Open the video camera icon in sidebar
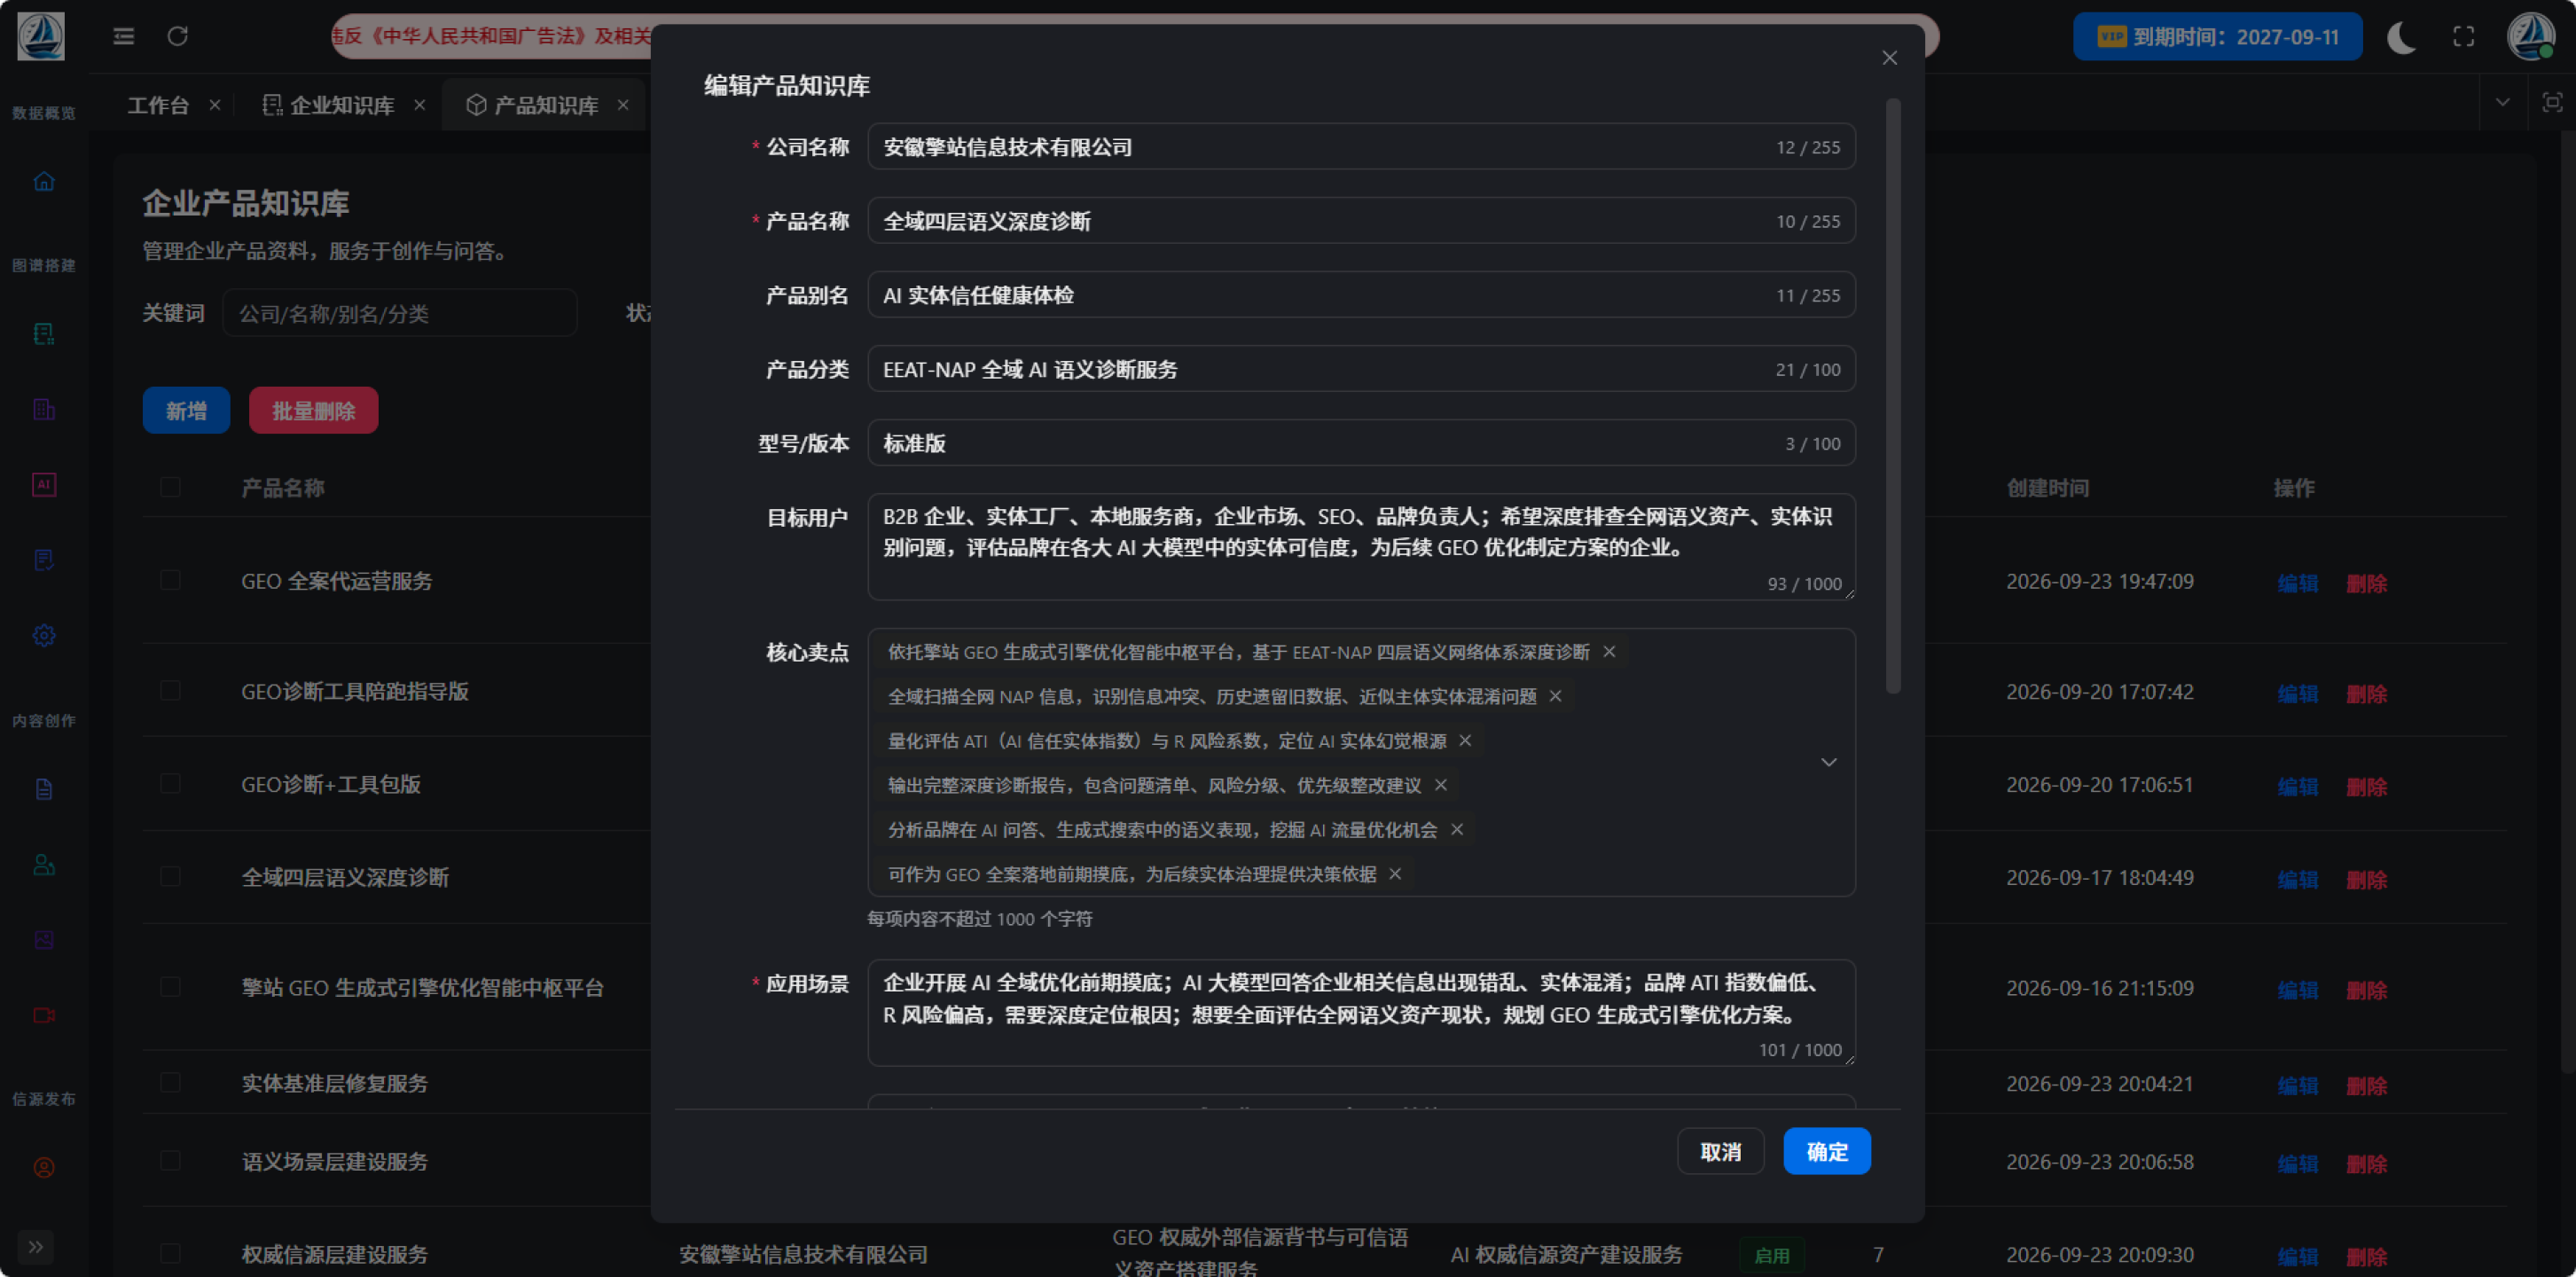The width and height of the screenshot is (2576, 1277). click(x=44, y=1015)
